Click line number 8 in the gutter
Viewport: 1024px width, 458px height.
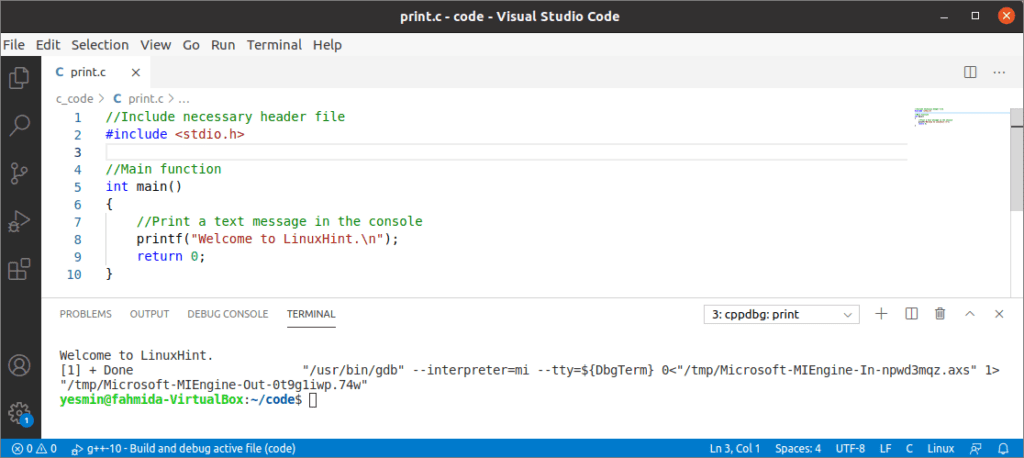pos(78,239)
